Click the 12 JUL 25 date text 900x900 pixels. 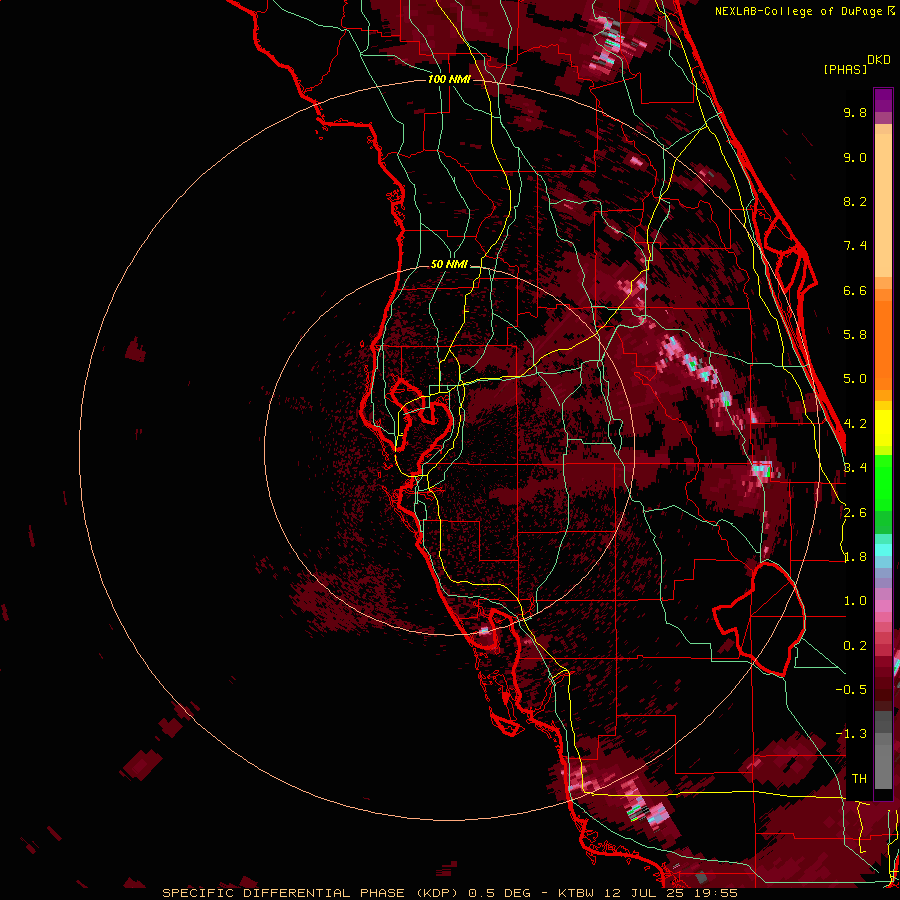tap(644, 893)
